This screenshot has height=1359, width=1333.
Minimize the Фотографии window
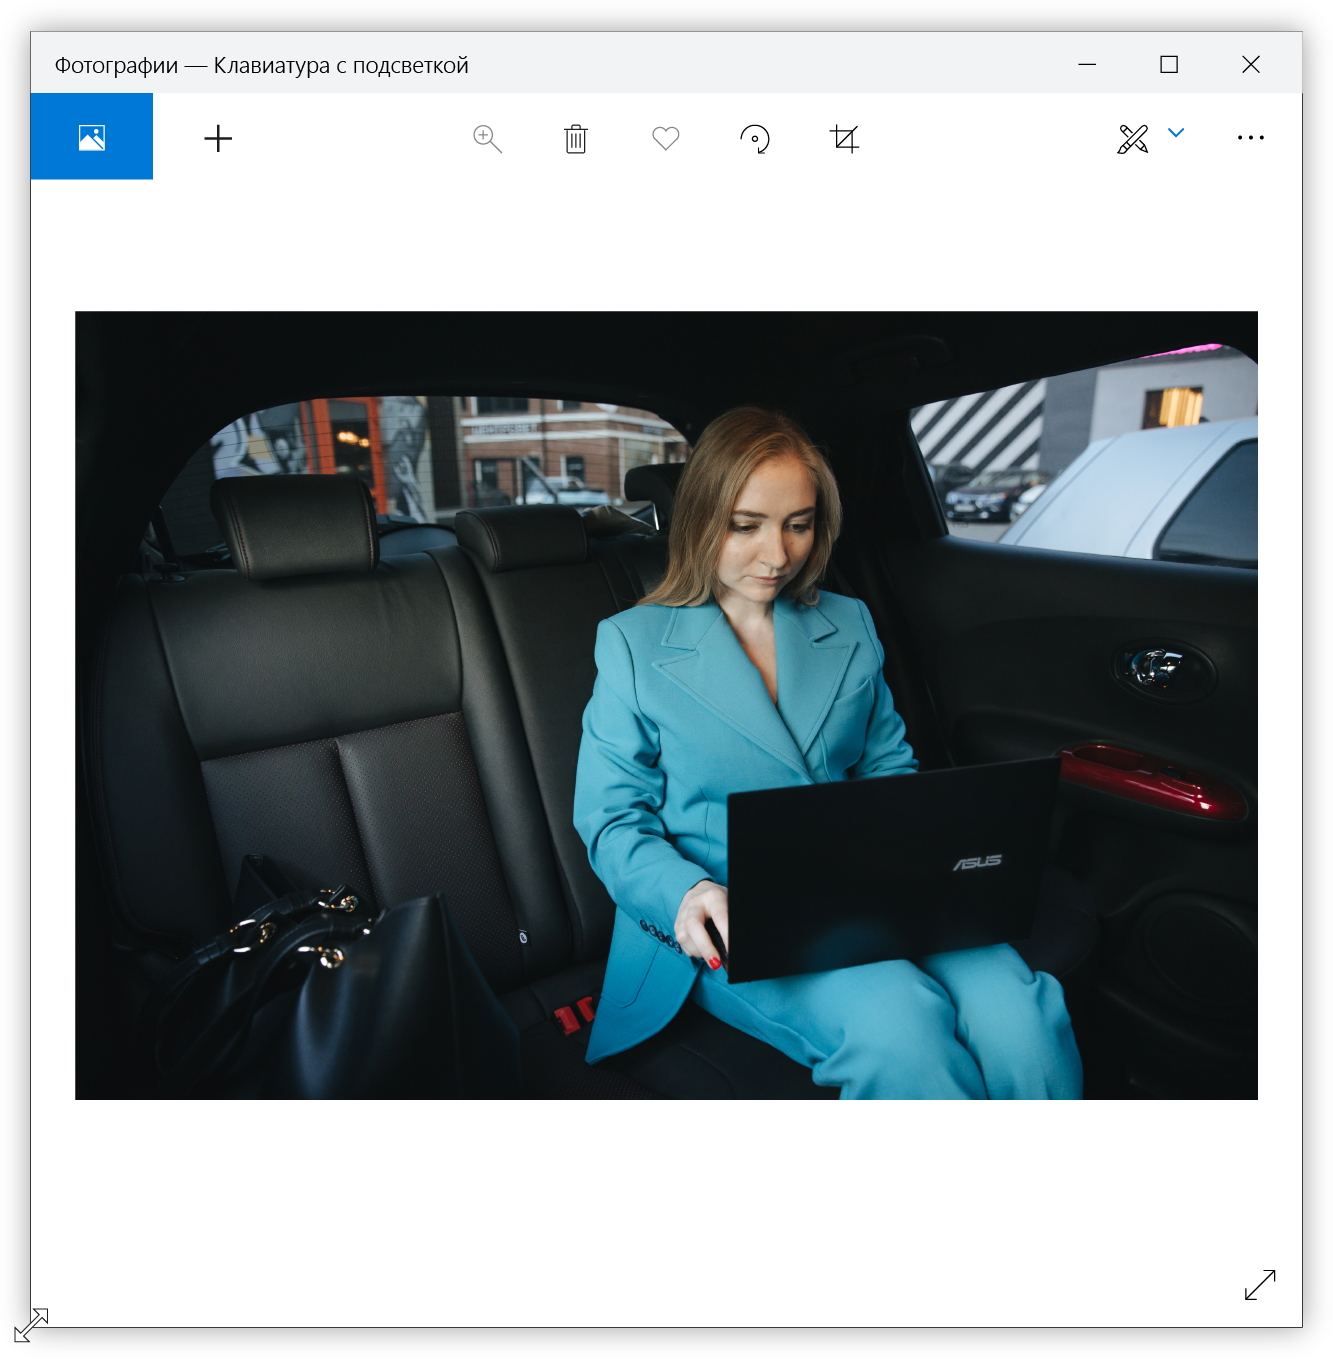(x=1087, y=64)
